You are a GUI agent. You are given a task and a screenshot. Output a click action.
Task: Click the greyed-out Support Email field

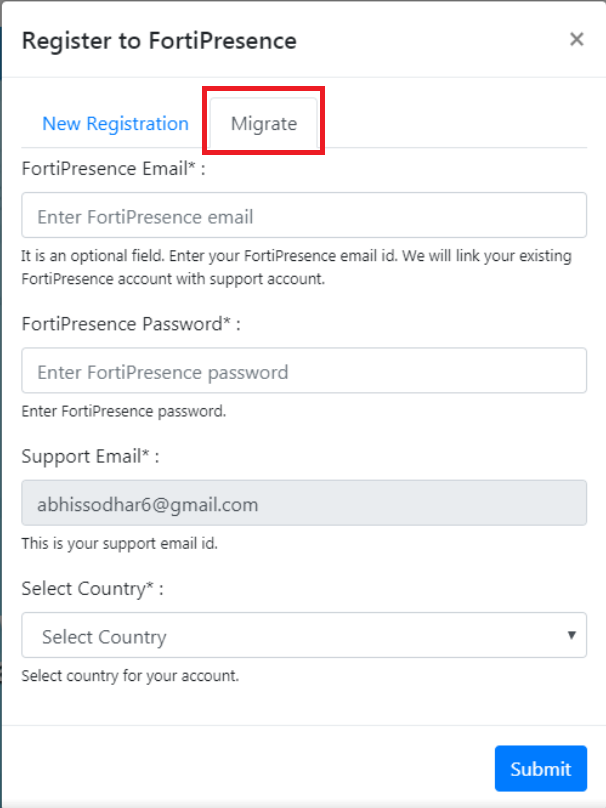[x=303, y=504]
